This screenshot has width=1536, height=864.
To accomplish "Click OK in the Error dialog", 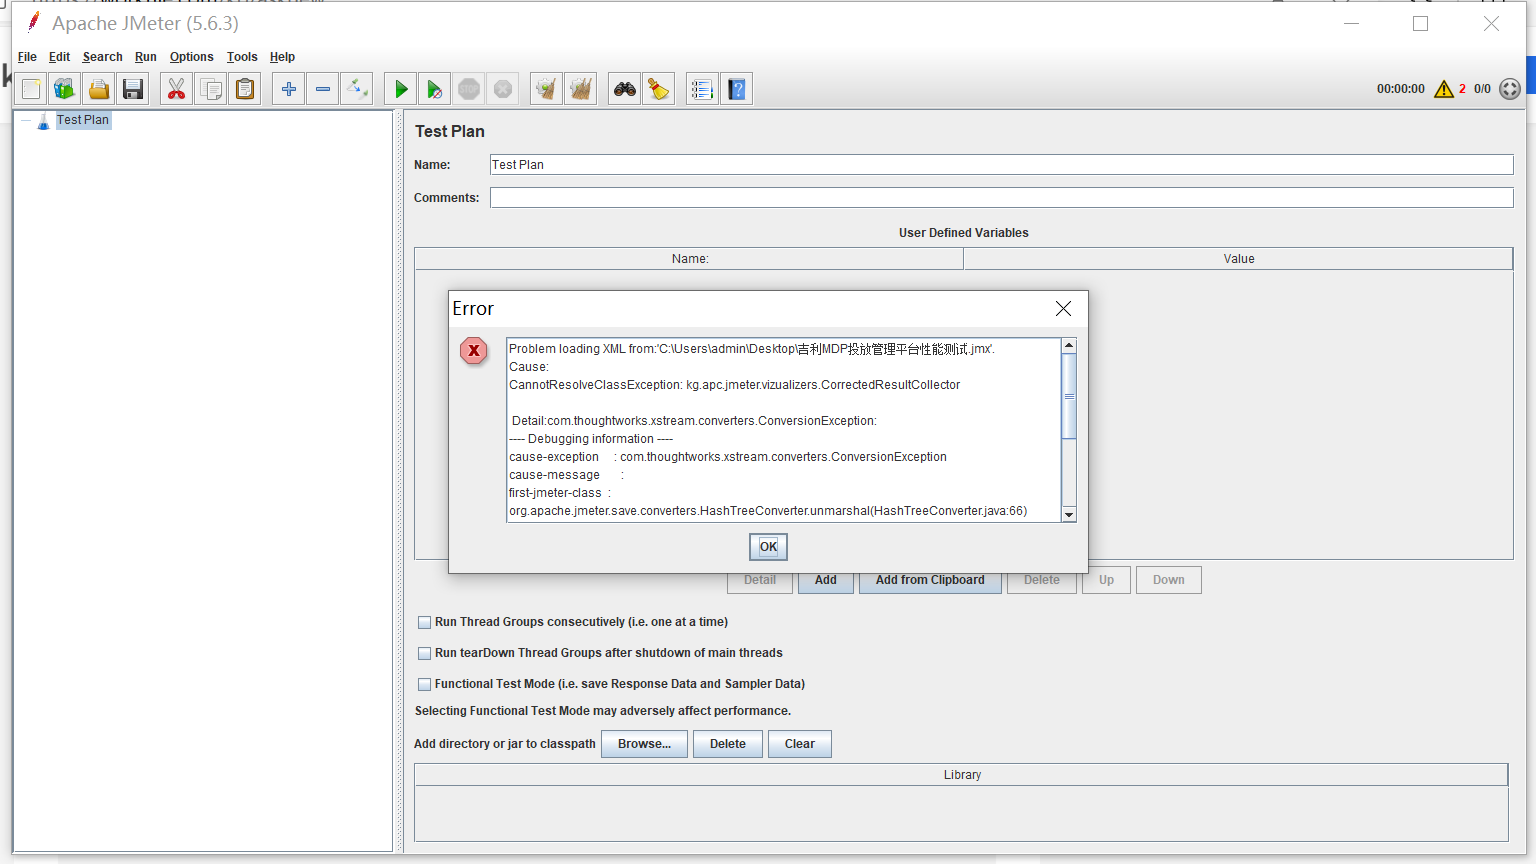I will (x=768, y=547).
